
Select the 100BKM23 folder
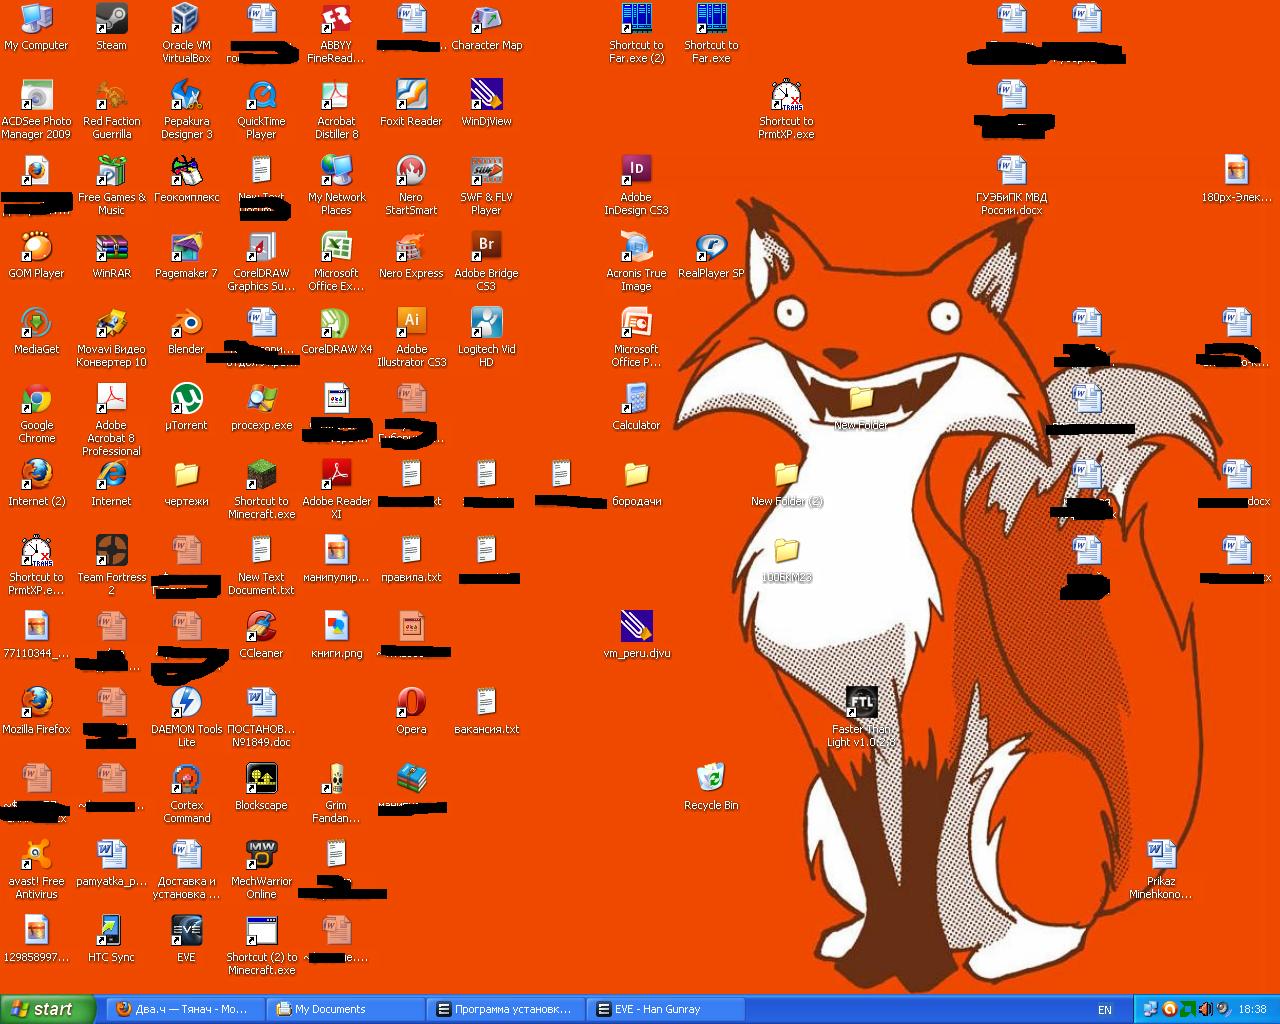point(786,560)
